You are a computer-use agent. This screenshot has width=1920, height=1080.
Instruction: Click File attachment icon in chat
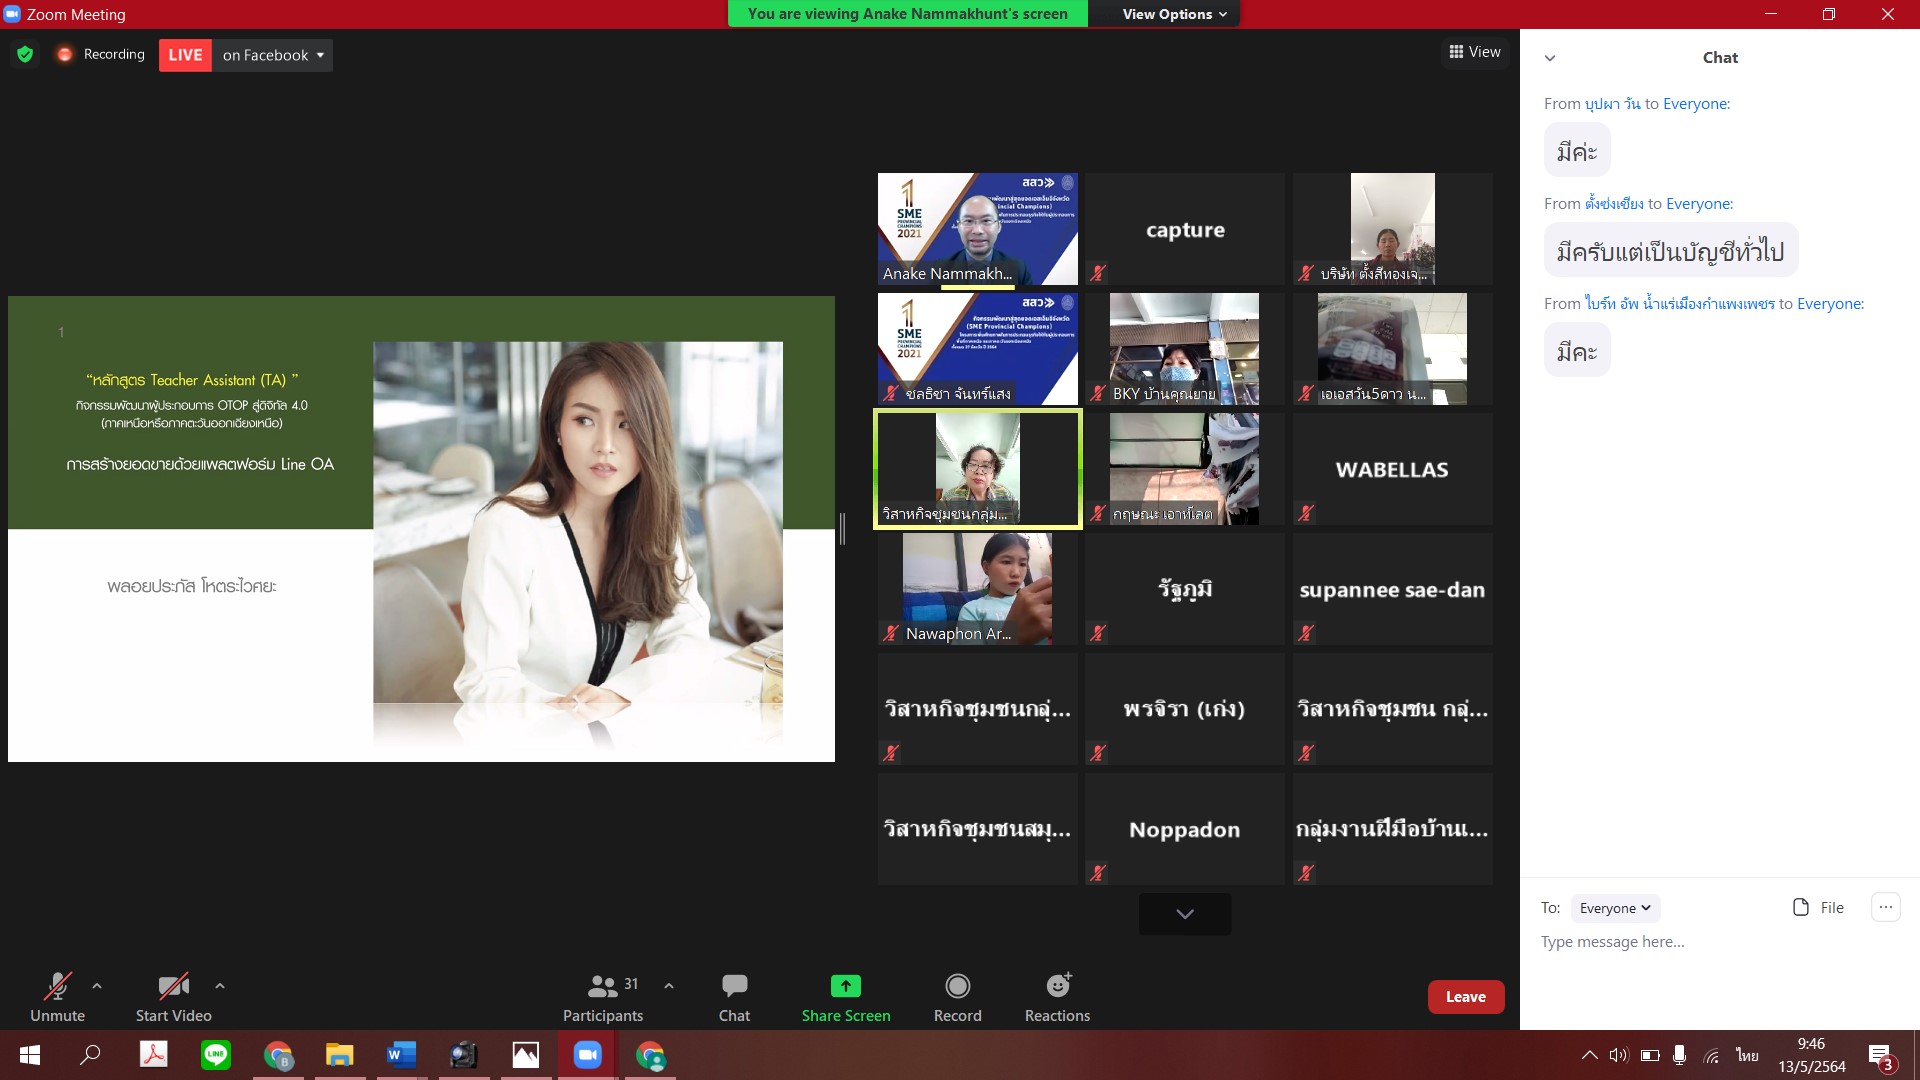[x=1801, y=907]
